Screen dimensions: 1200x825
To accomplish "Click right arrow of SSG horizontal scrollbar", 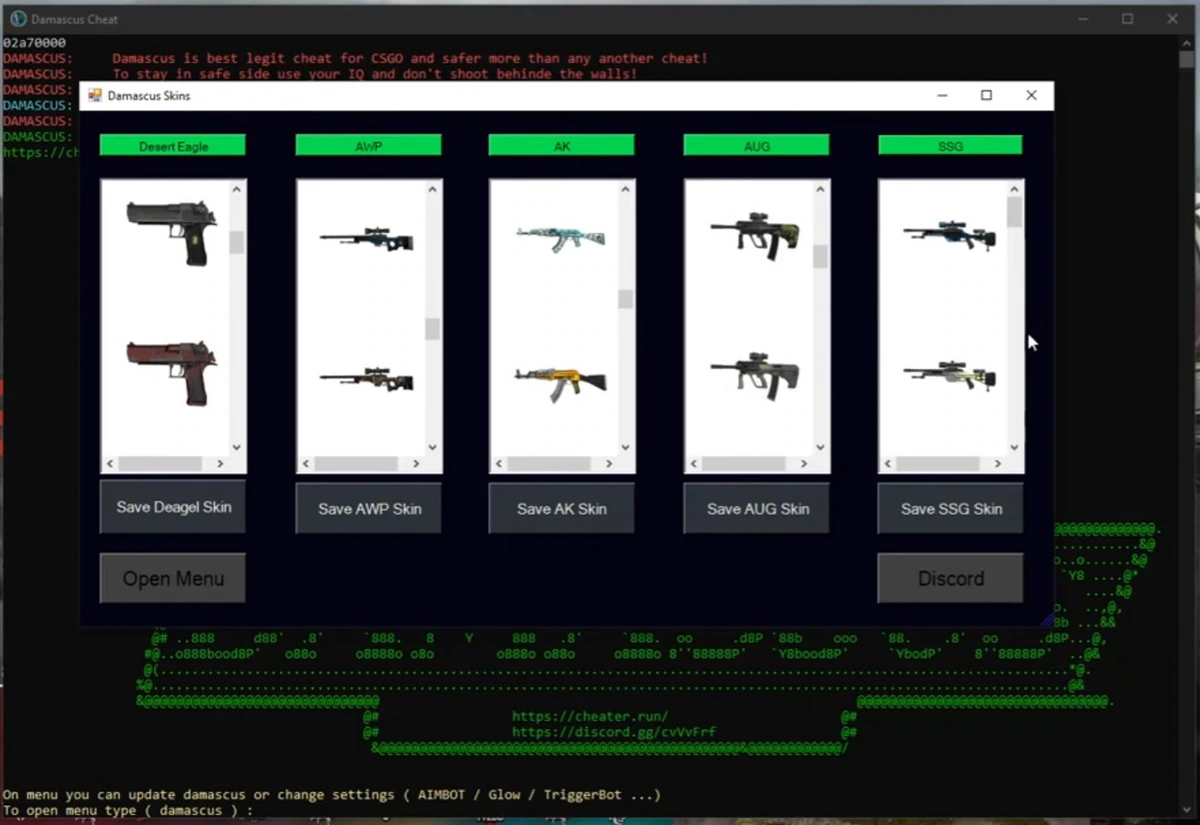I will point(998,464).
